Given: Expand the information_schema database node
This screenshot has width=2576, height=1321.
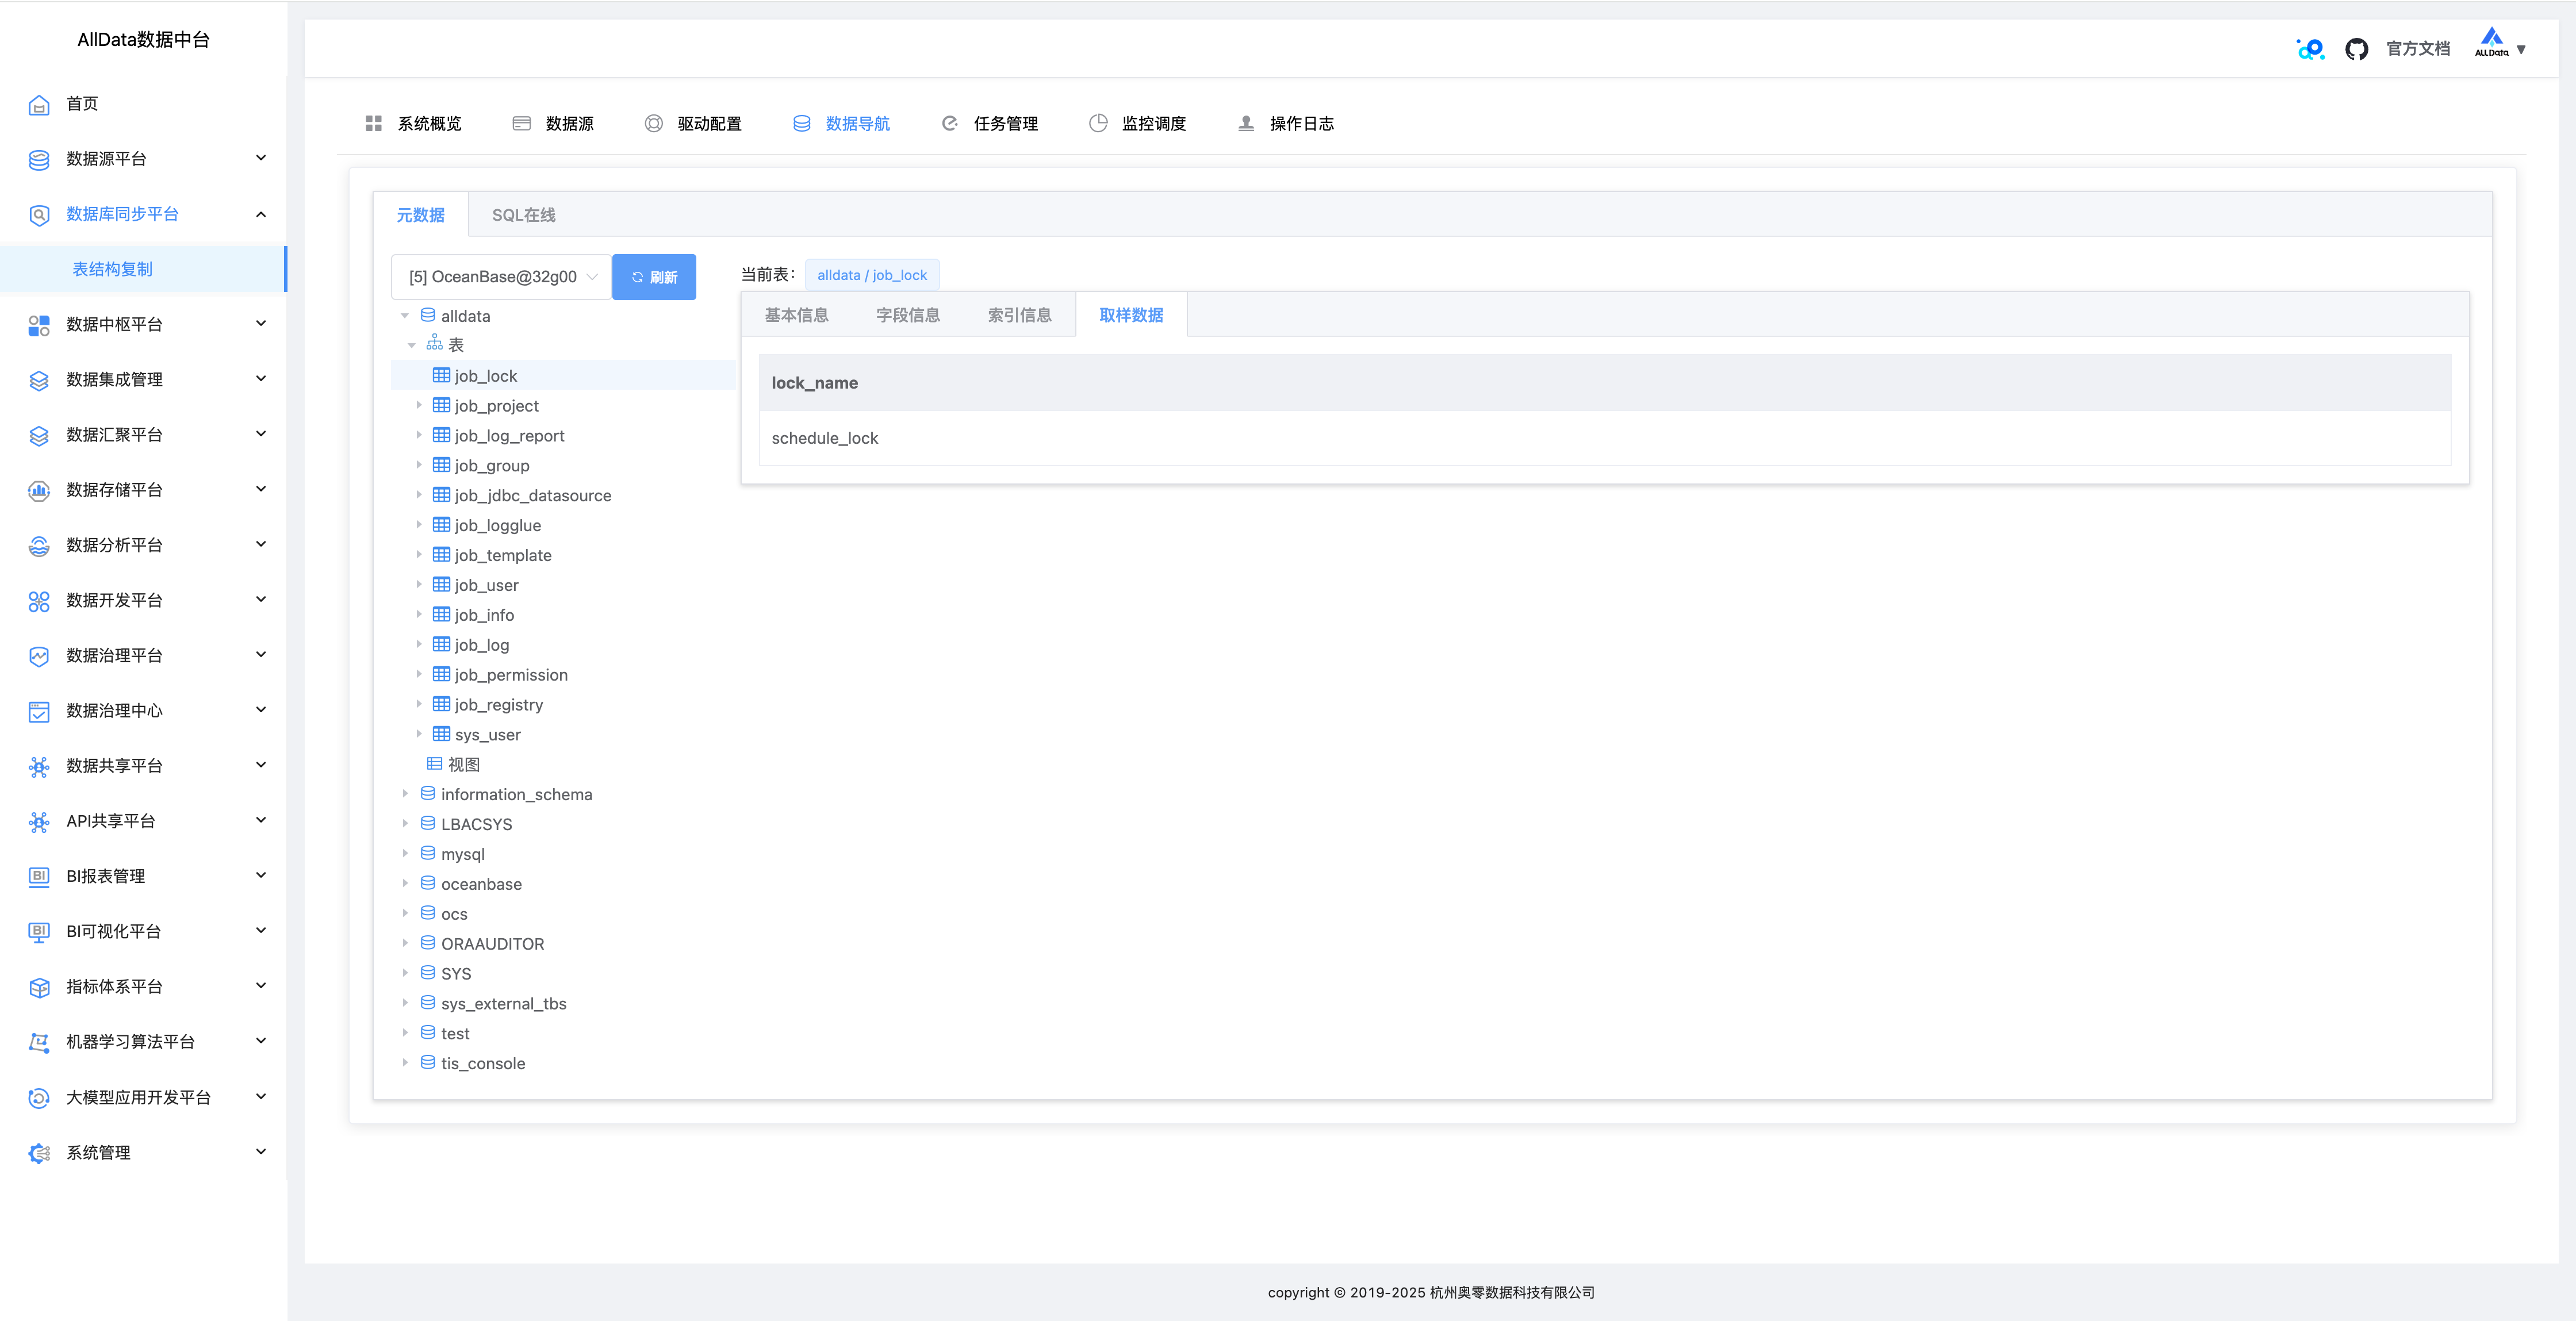Looking at the screenshot, I should (405, 794).
